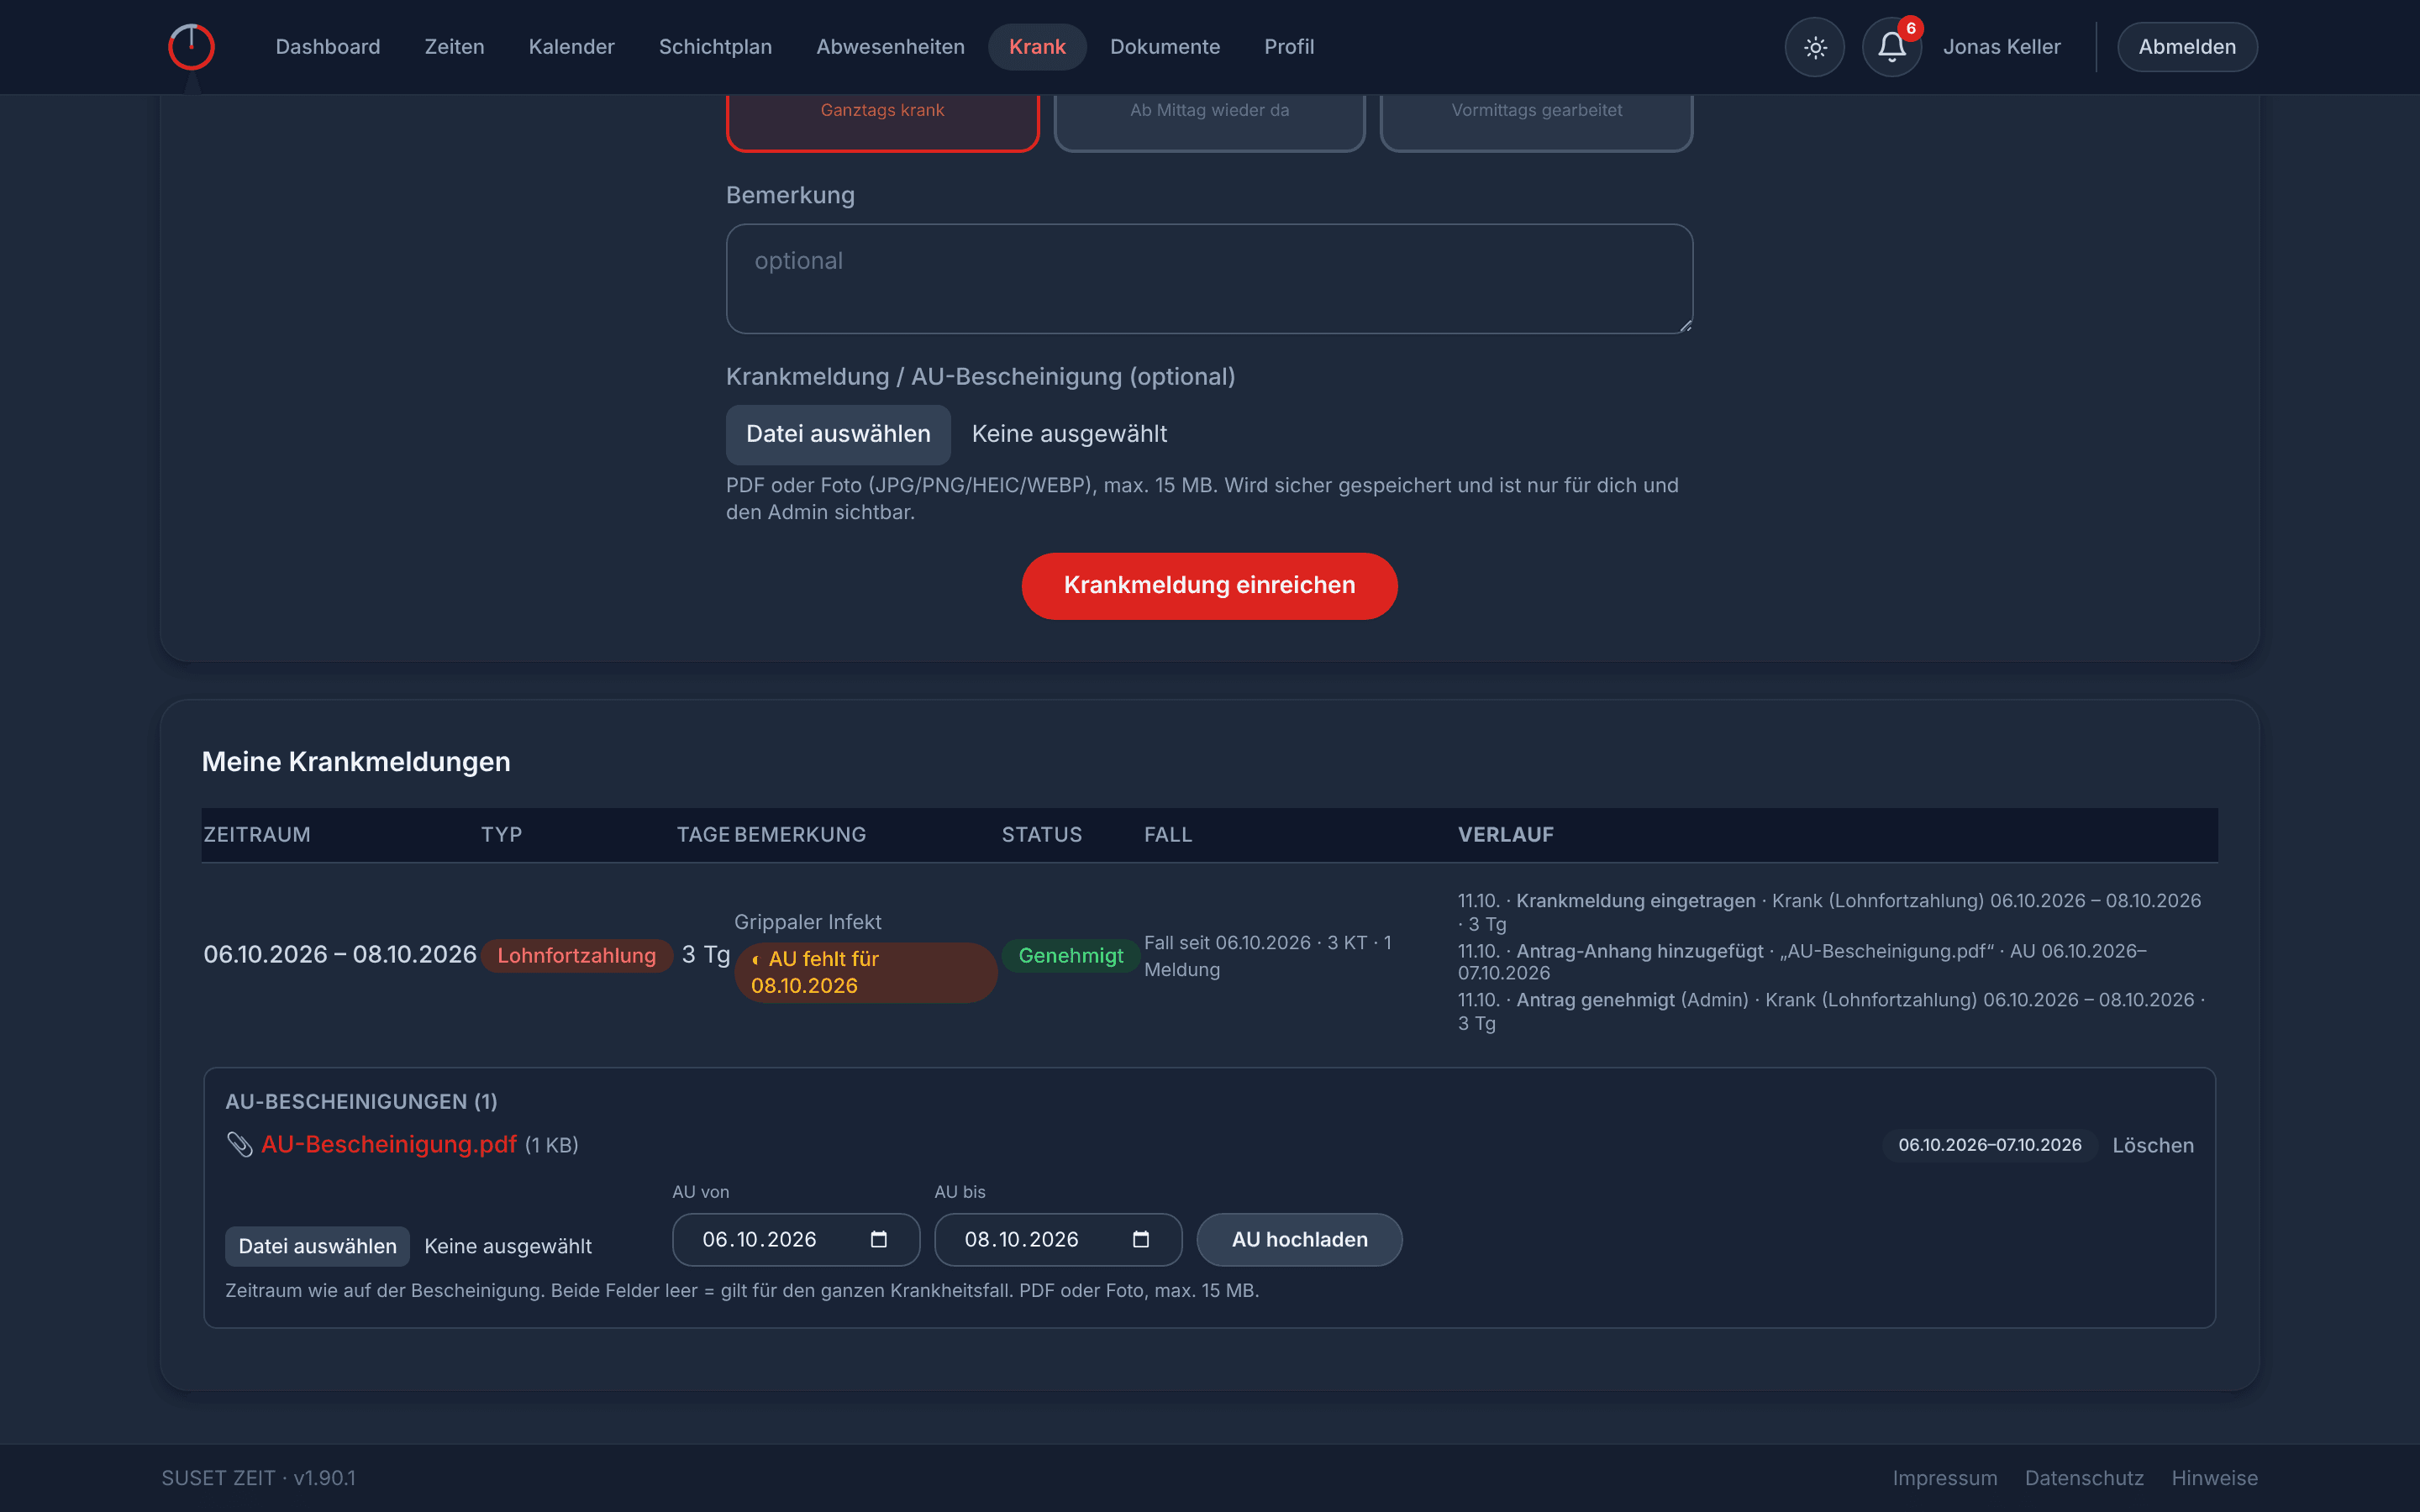The image size is (2420, 1512).
Task: Open the Hinweise footer link
Action: [x=2214, y=1478]
